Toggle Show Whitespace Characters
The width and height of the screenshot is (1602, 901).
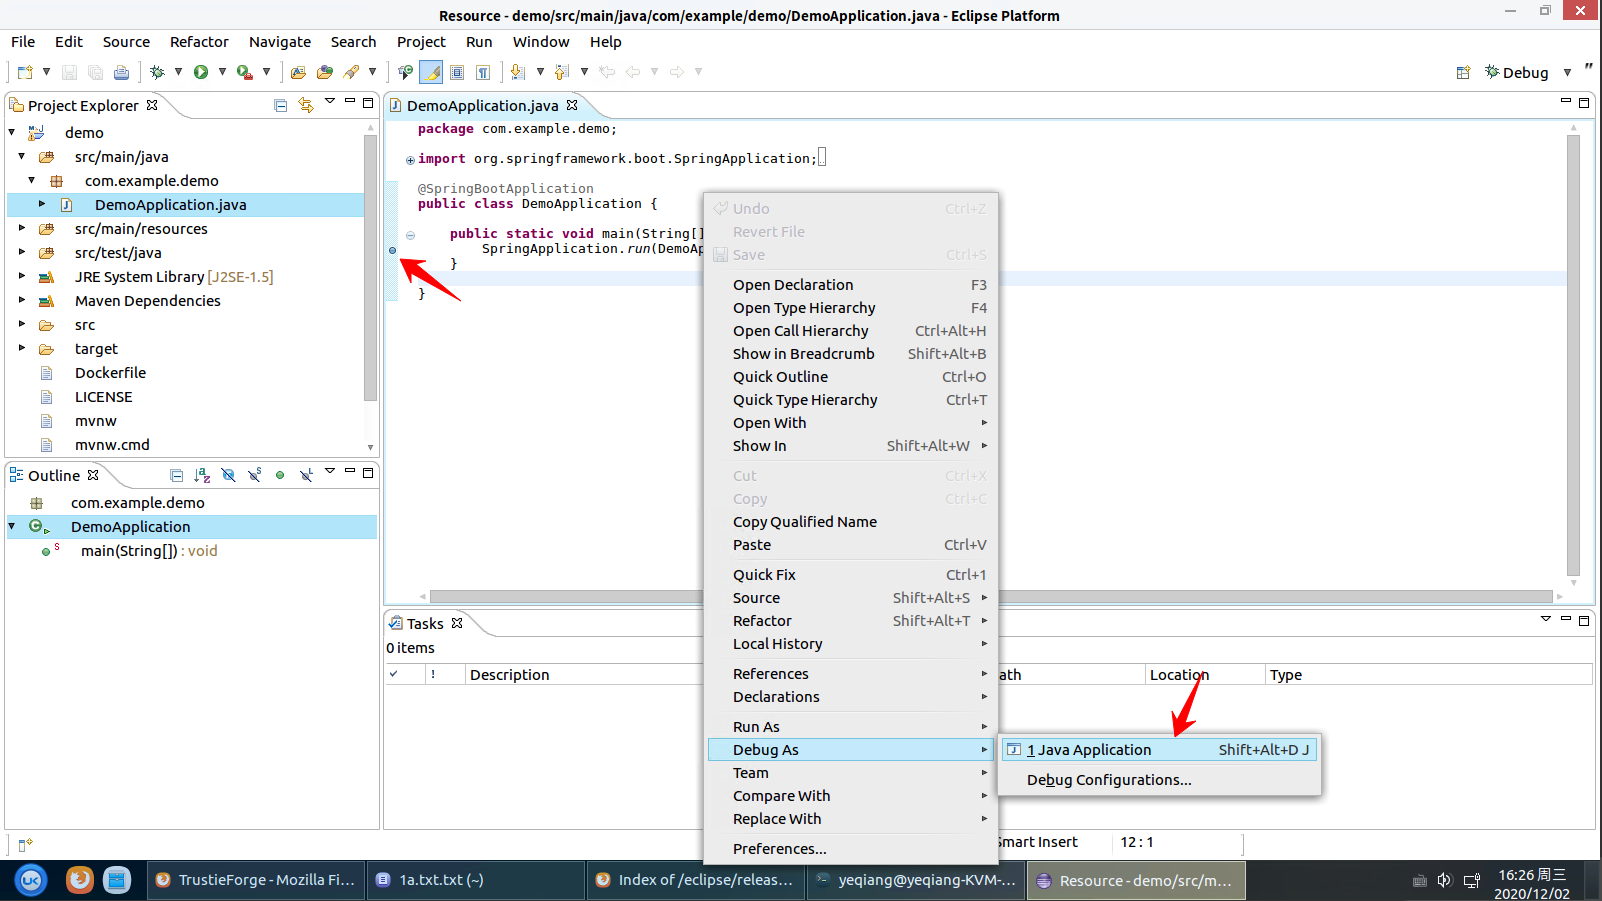coord(483,72)
